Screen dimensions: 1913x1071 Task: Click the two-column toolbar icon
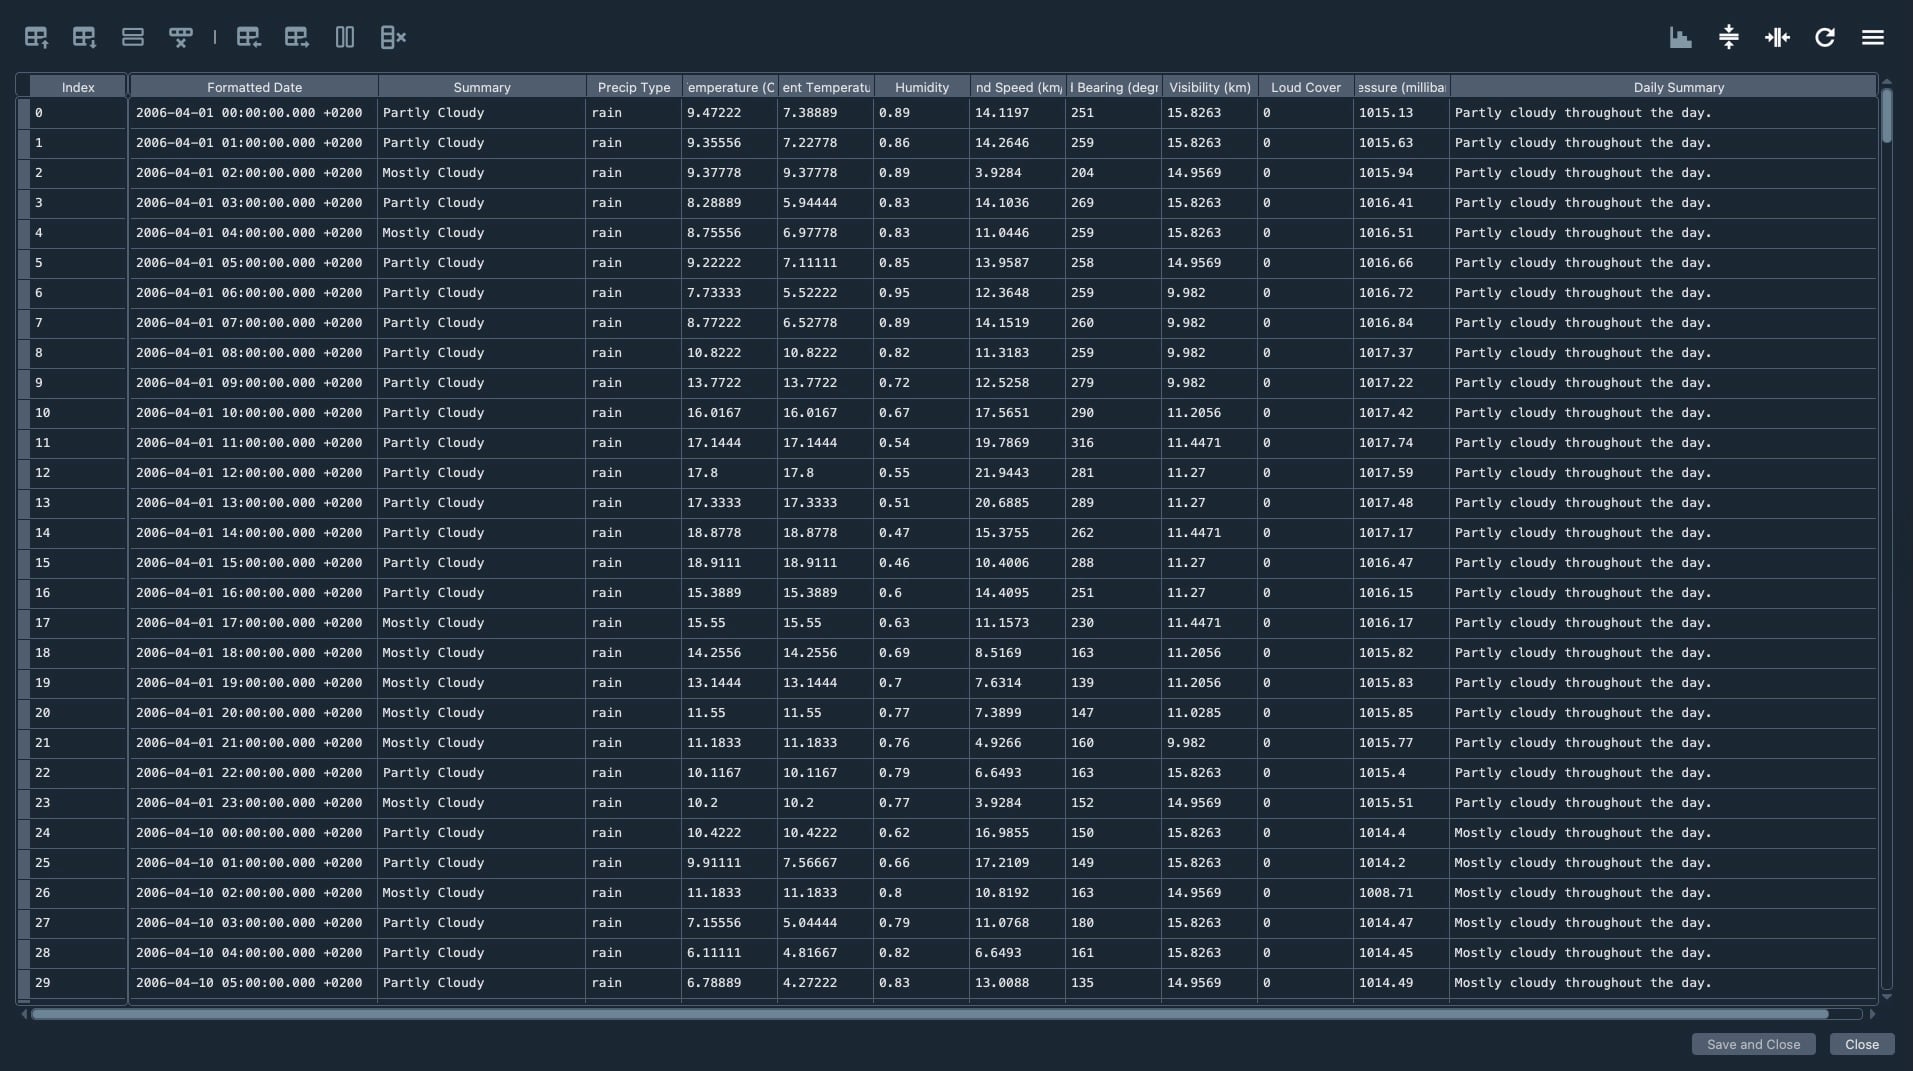345,38
